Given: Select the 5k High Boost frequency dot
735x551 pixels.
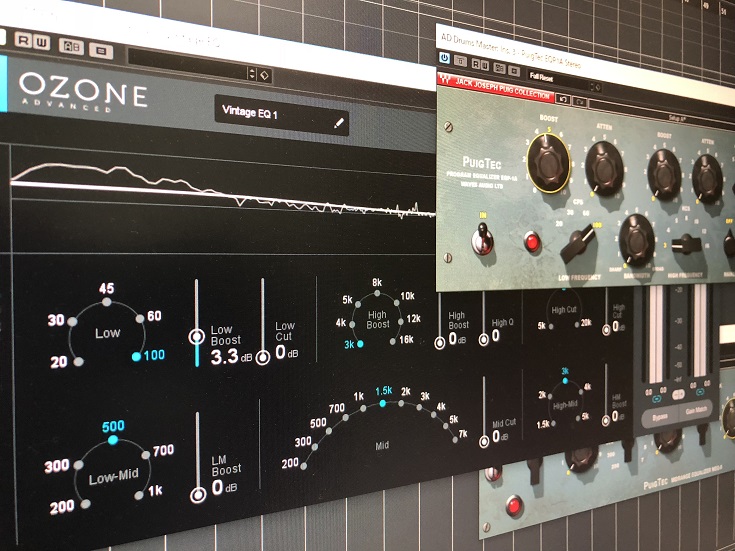Looking at the screenshot, I should click(358, 304).
